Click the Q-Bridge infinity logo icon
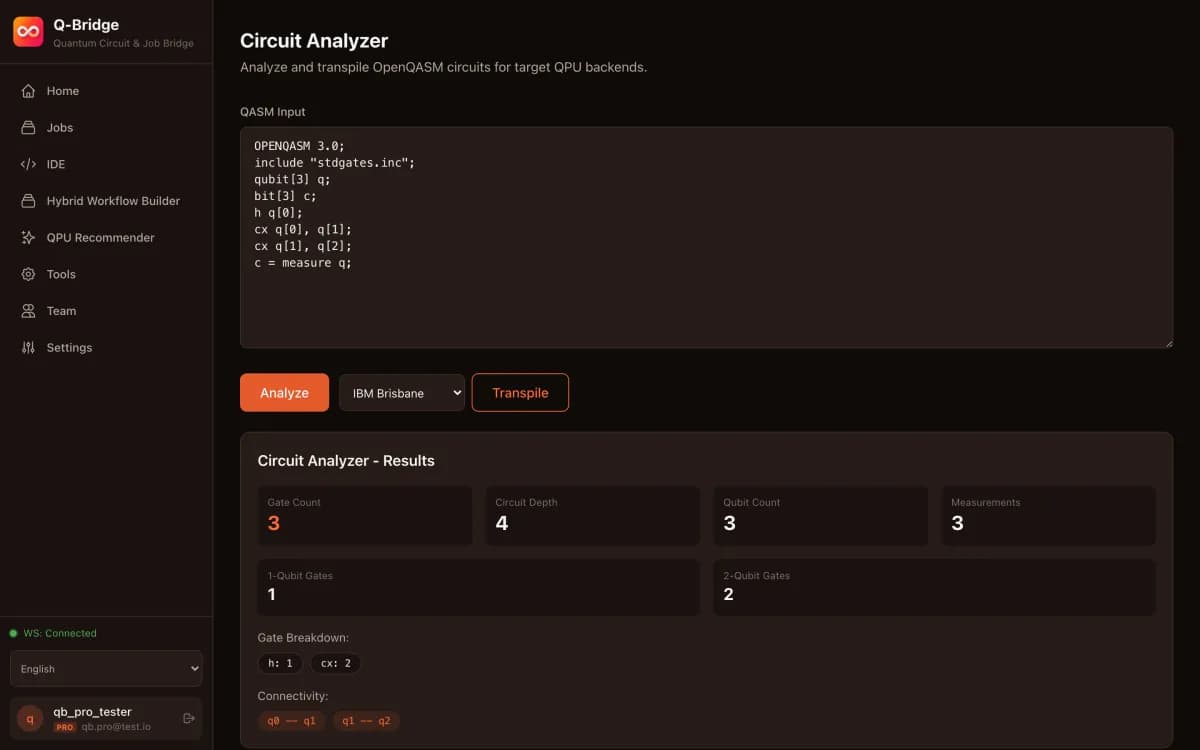Viewport: 1200px width, 750px height. [28, 32]
